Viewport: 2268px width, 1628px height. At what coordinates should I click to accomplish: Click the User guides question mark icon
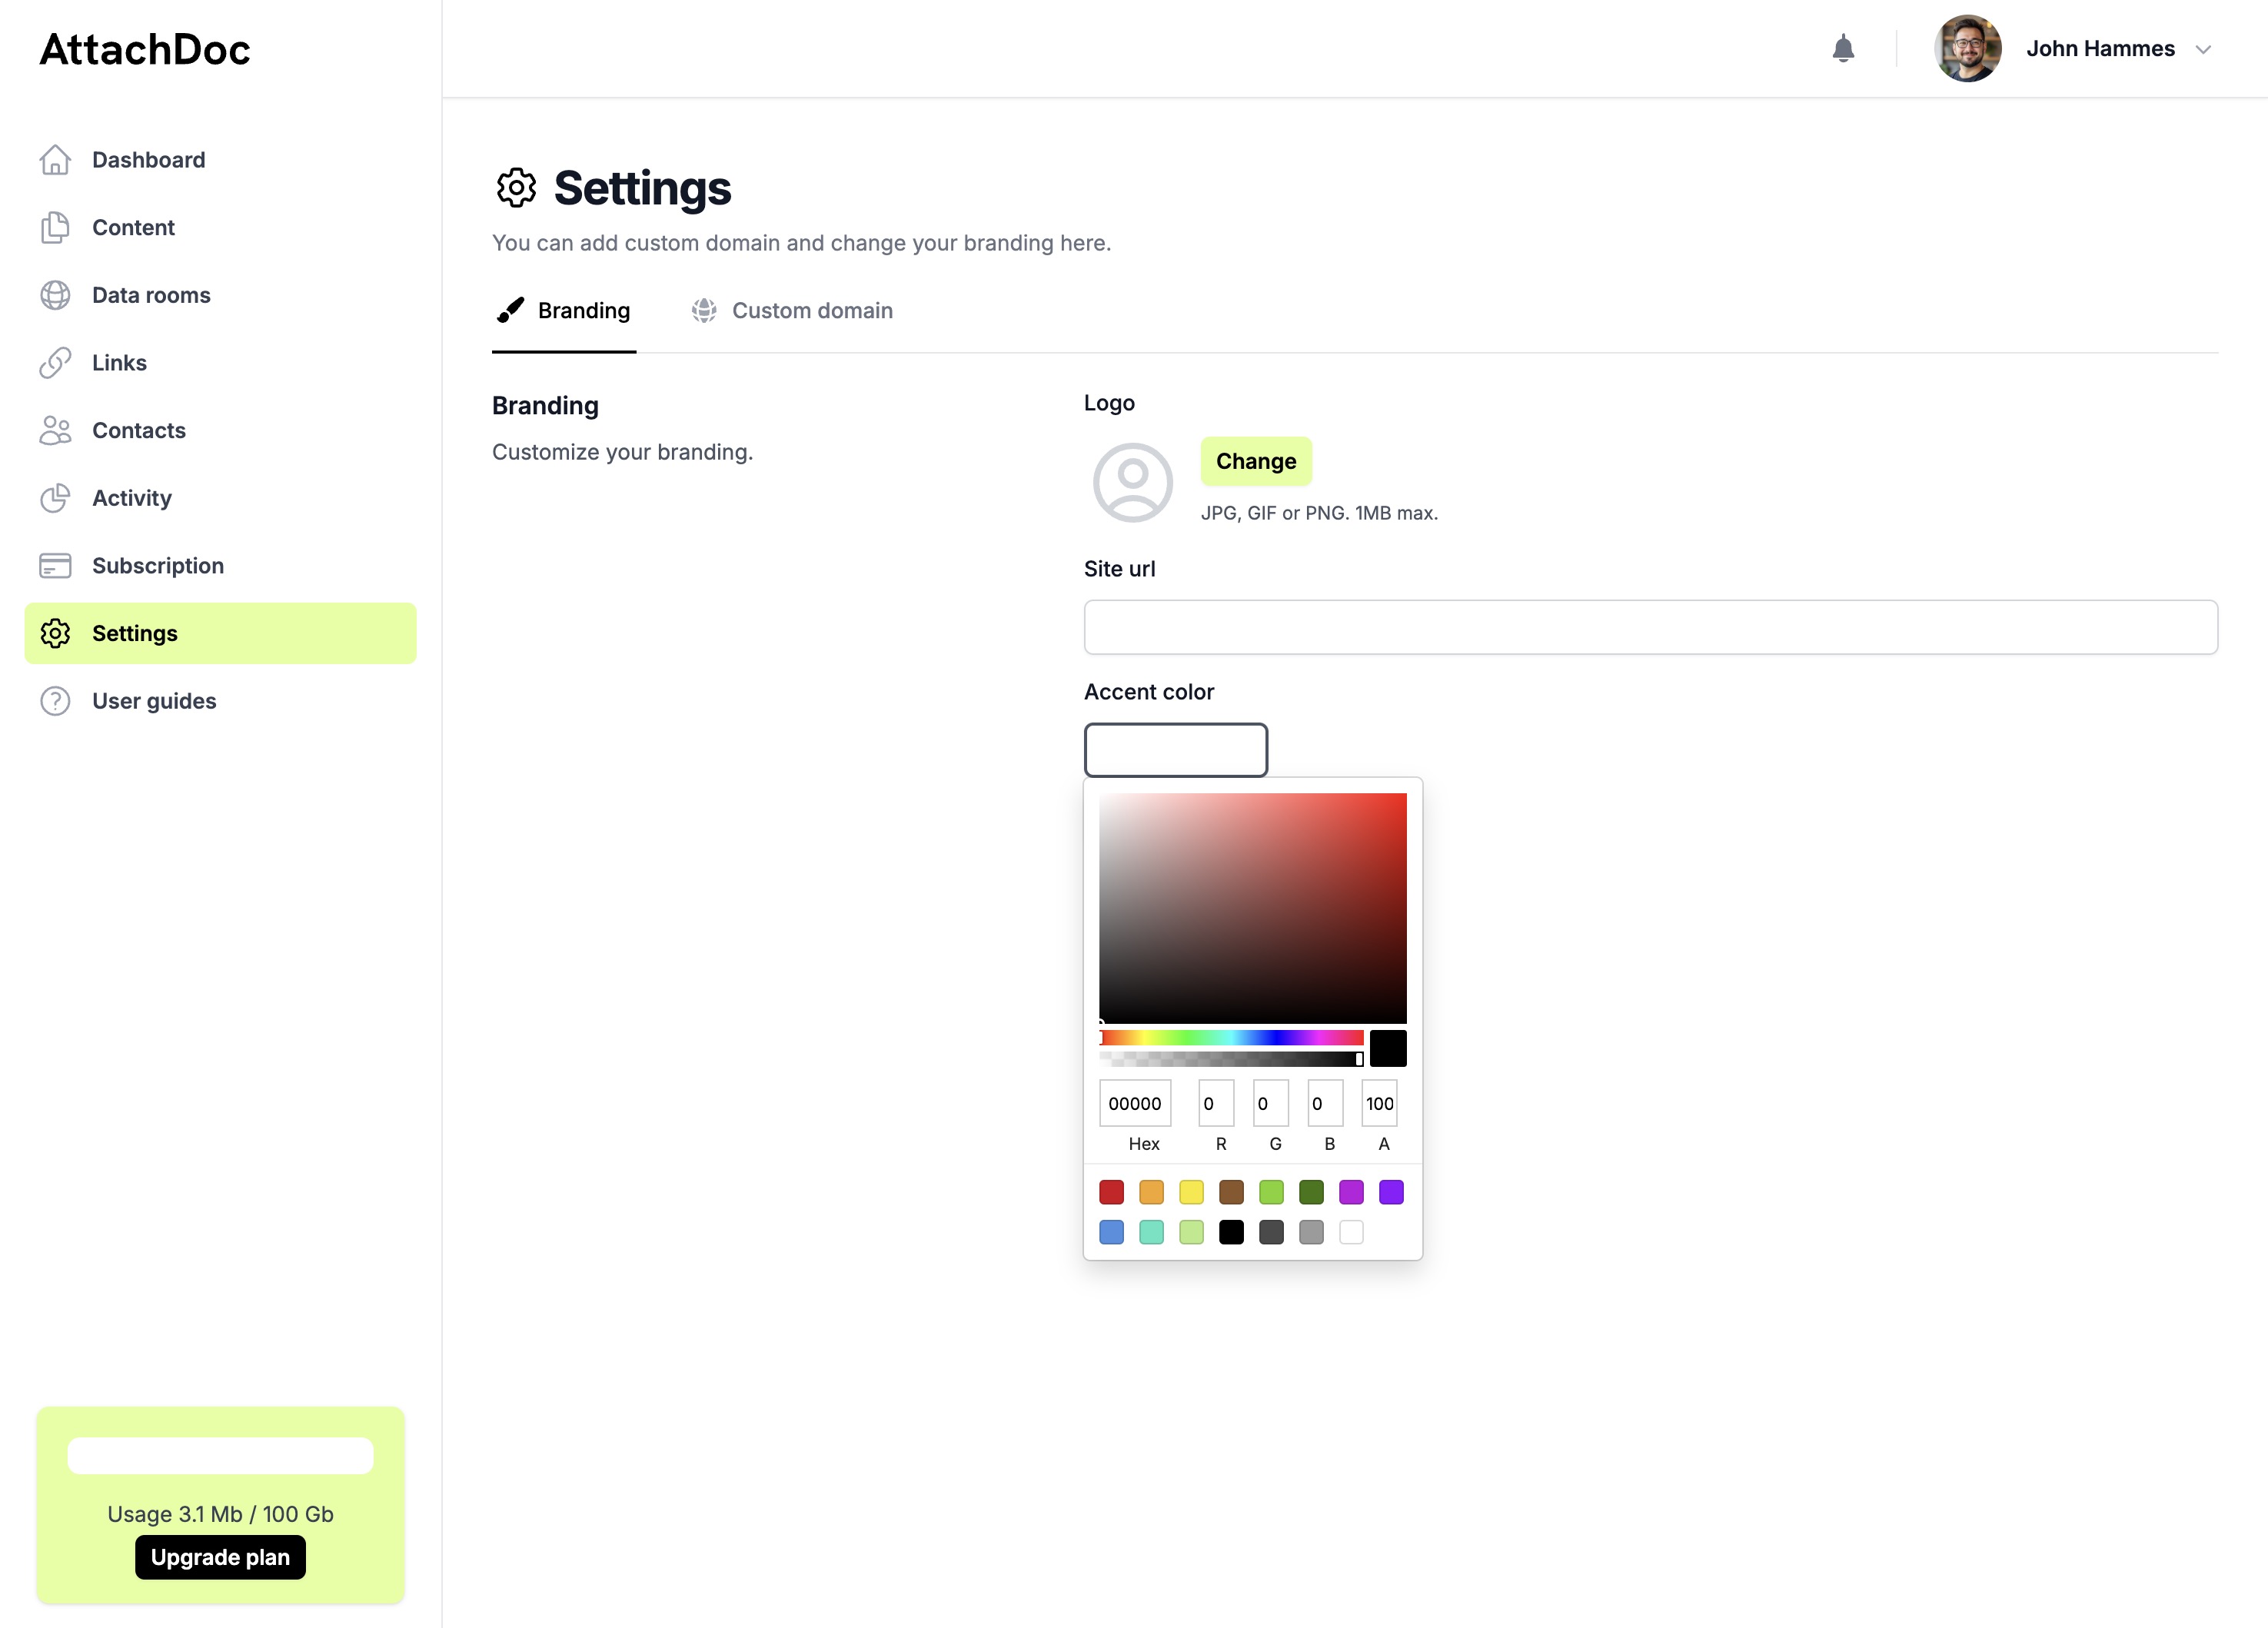coord(55,701)
